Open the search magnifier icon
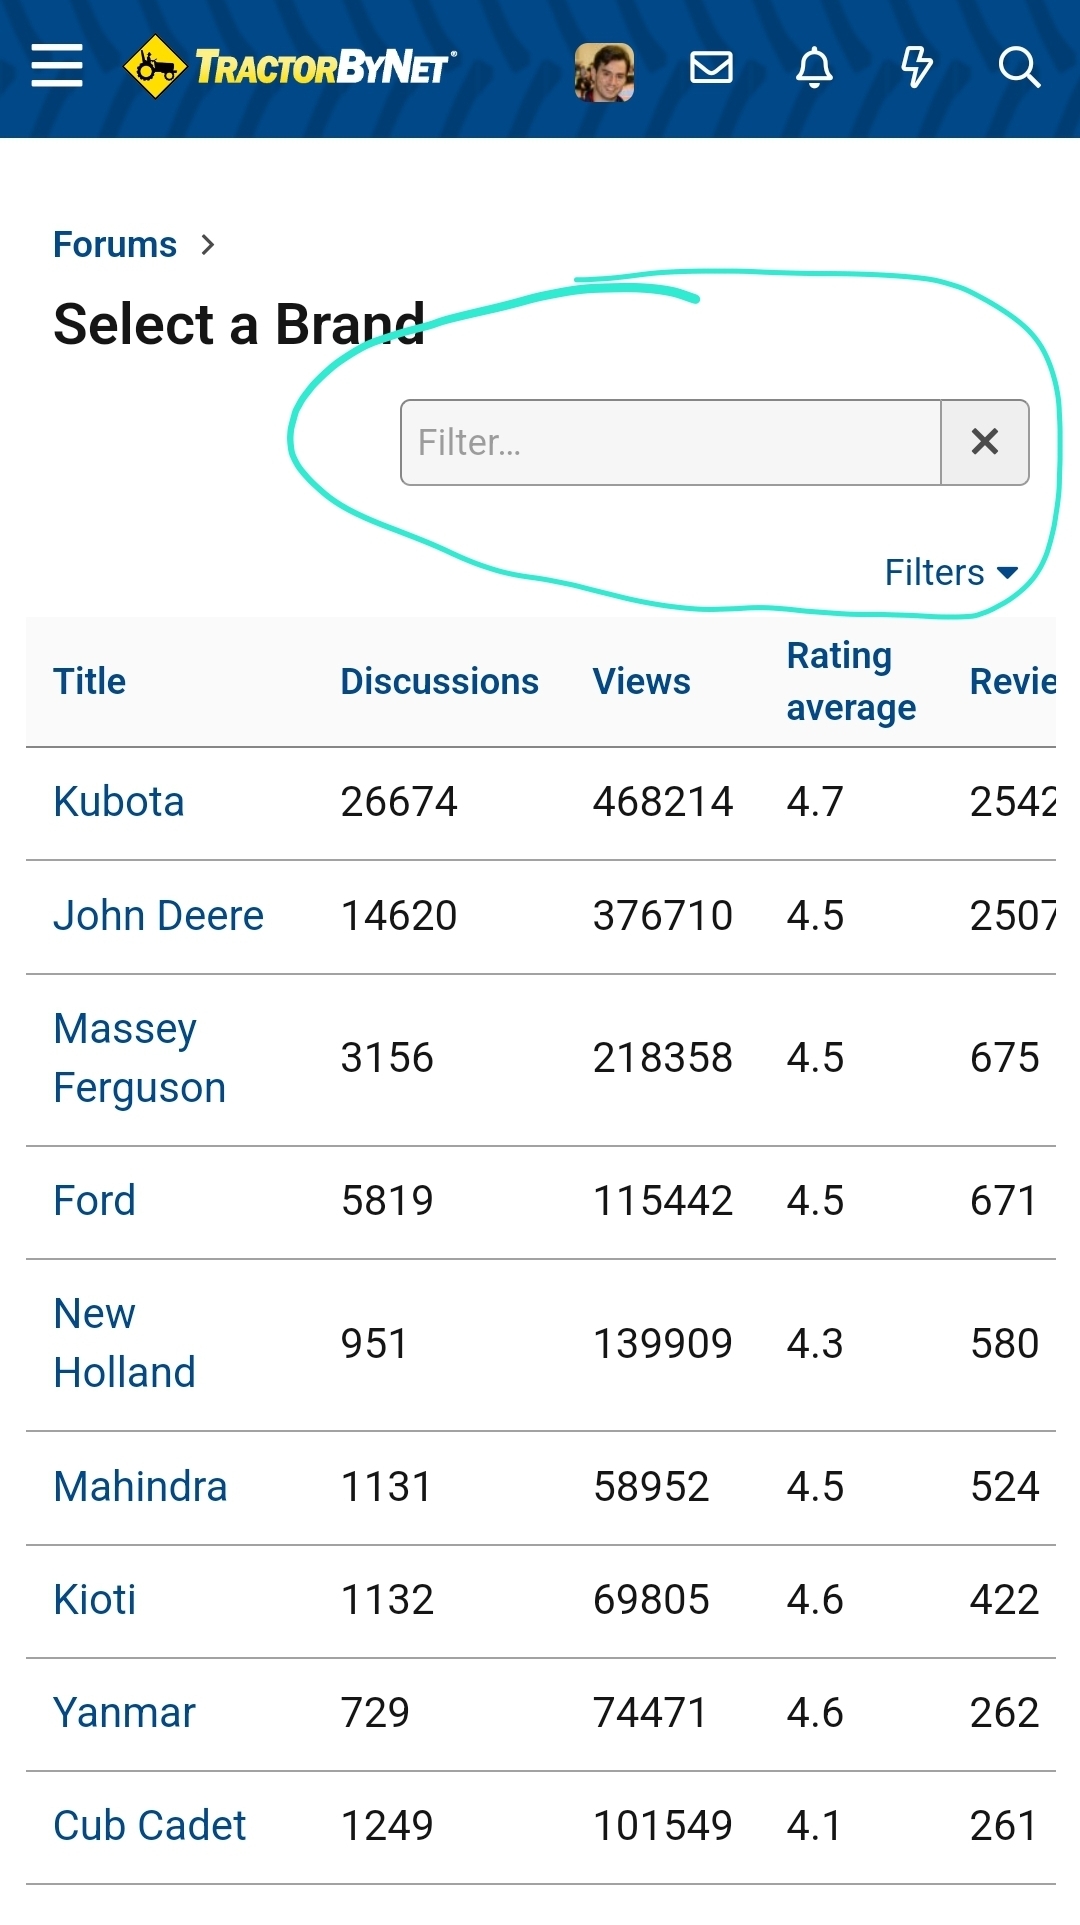The height and width of the screenshot is (1925, 1080). tap(1019, 68)
